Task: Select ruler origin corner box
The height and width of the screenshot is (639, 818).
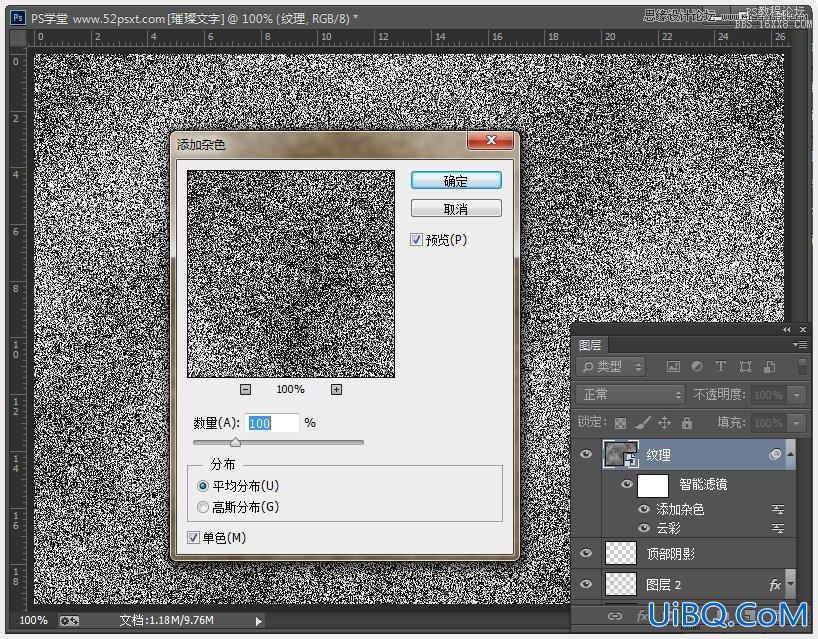Action: click(x=18, y=38)
